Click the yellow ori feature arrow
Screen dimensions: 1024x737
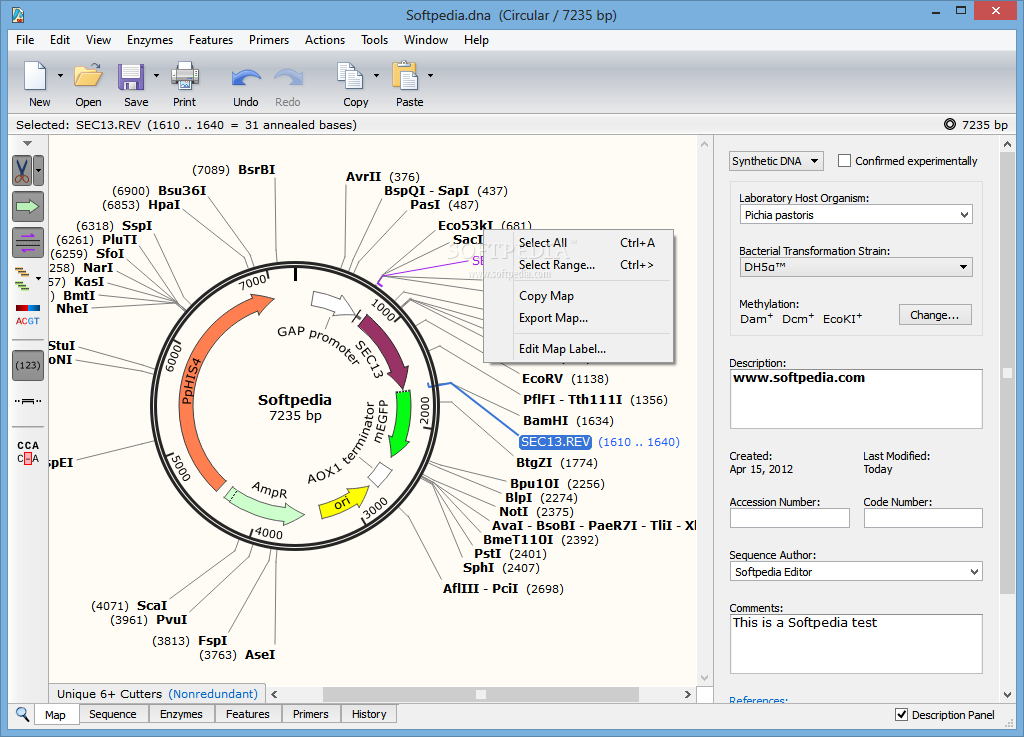tap(344, 503)
